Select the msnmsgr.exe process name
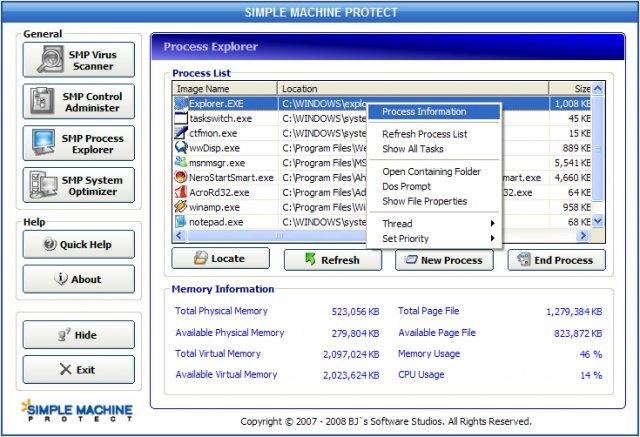 coord(217,163)
